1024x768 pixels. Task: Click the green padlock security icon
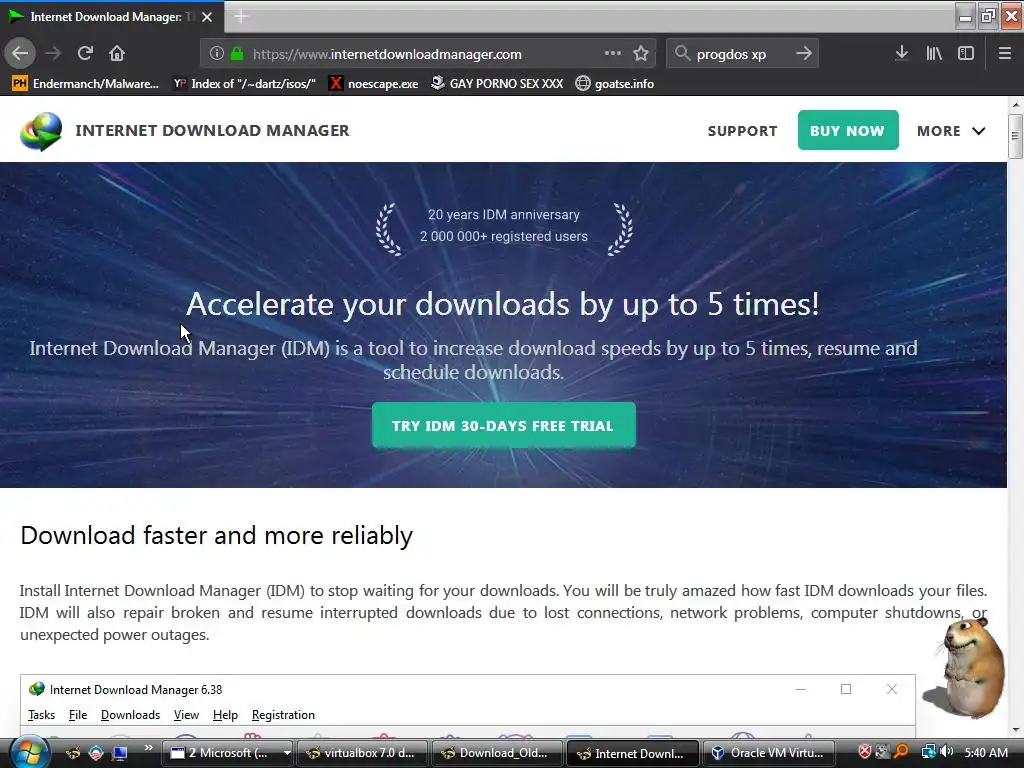pos(237,54)
